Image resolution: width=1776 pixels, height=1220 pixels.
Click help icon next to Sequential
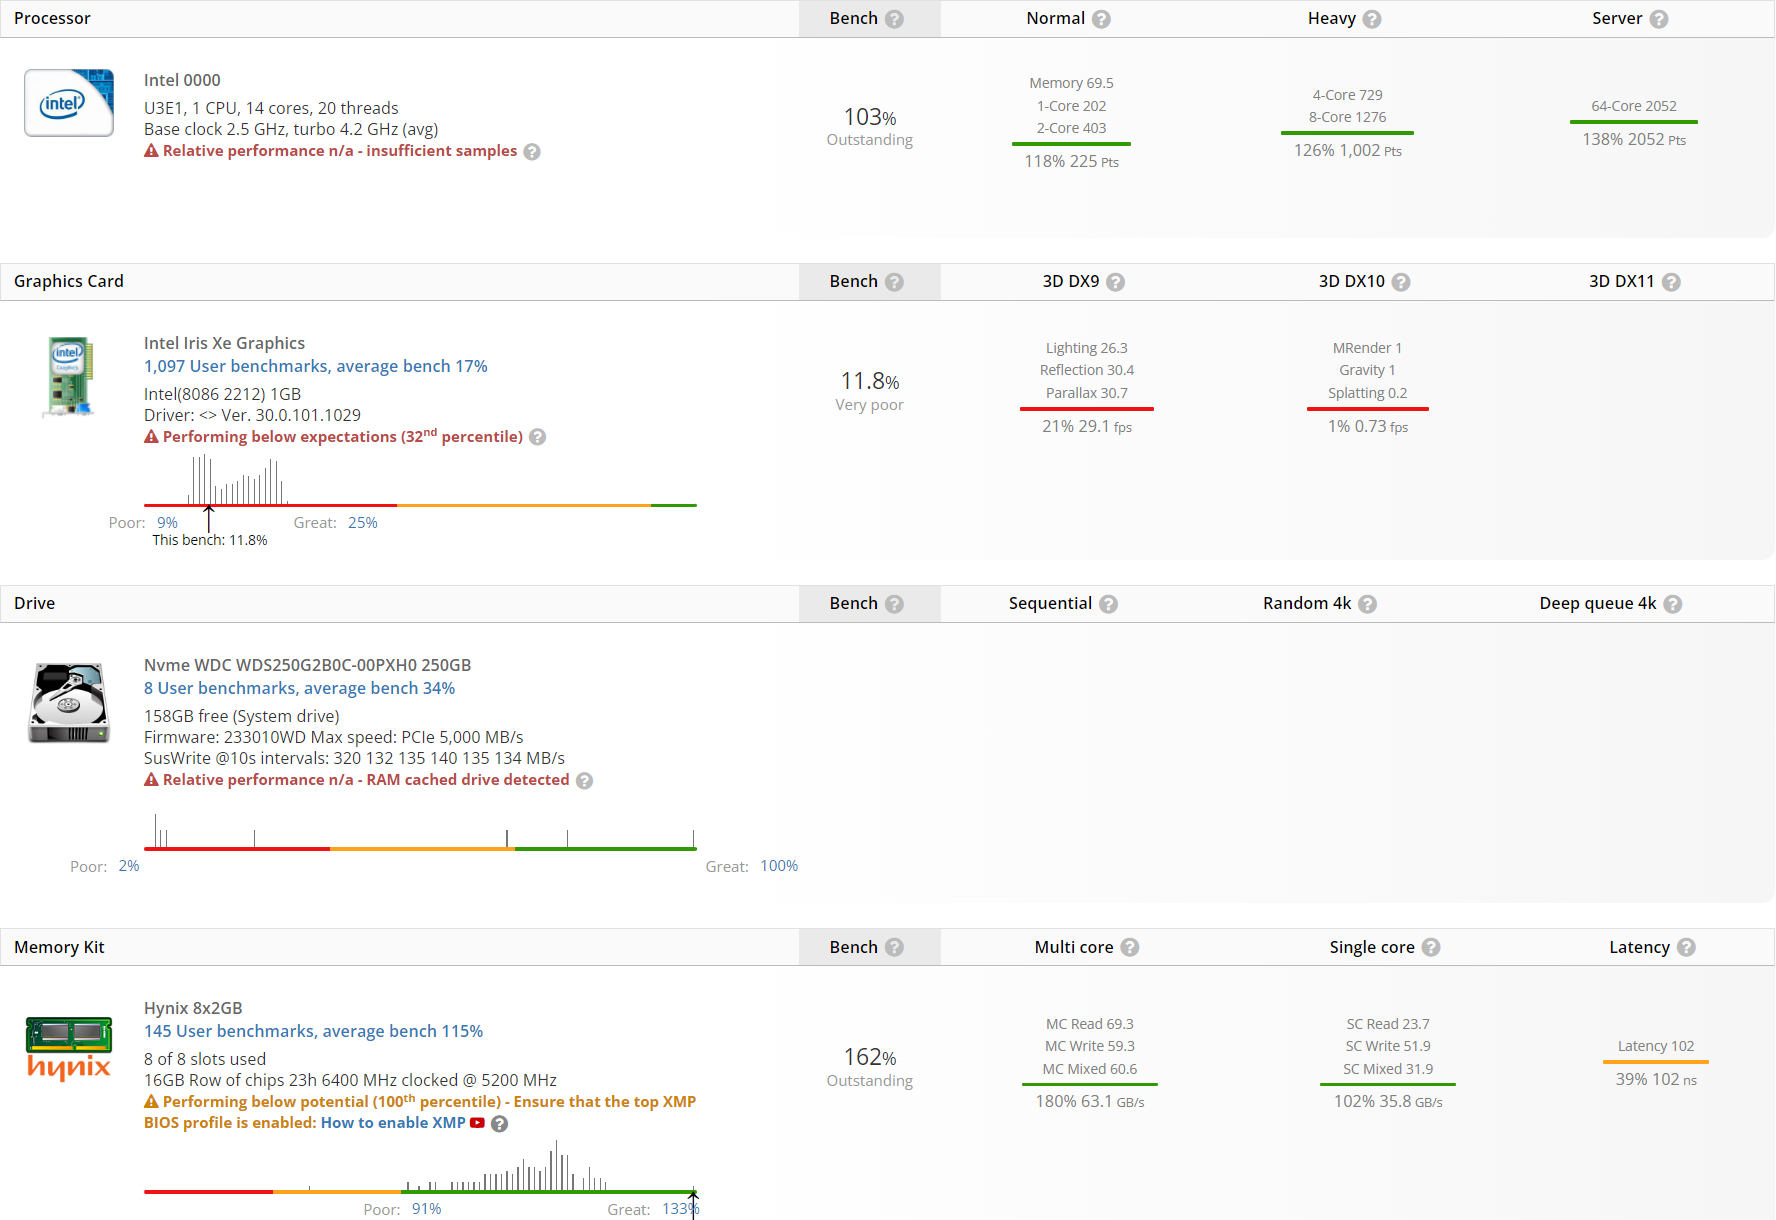point(1108,604)
